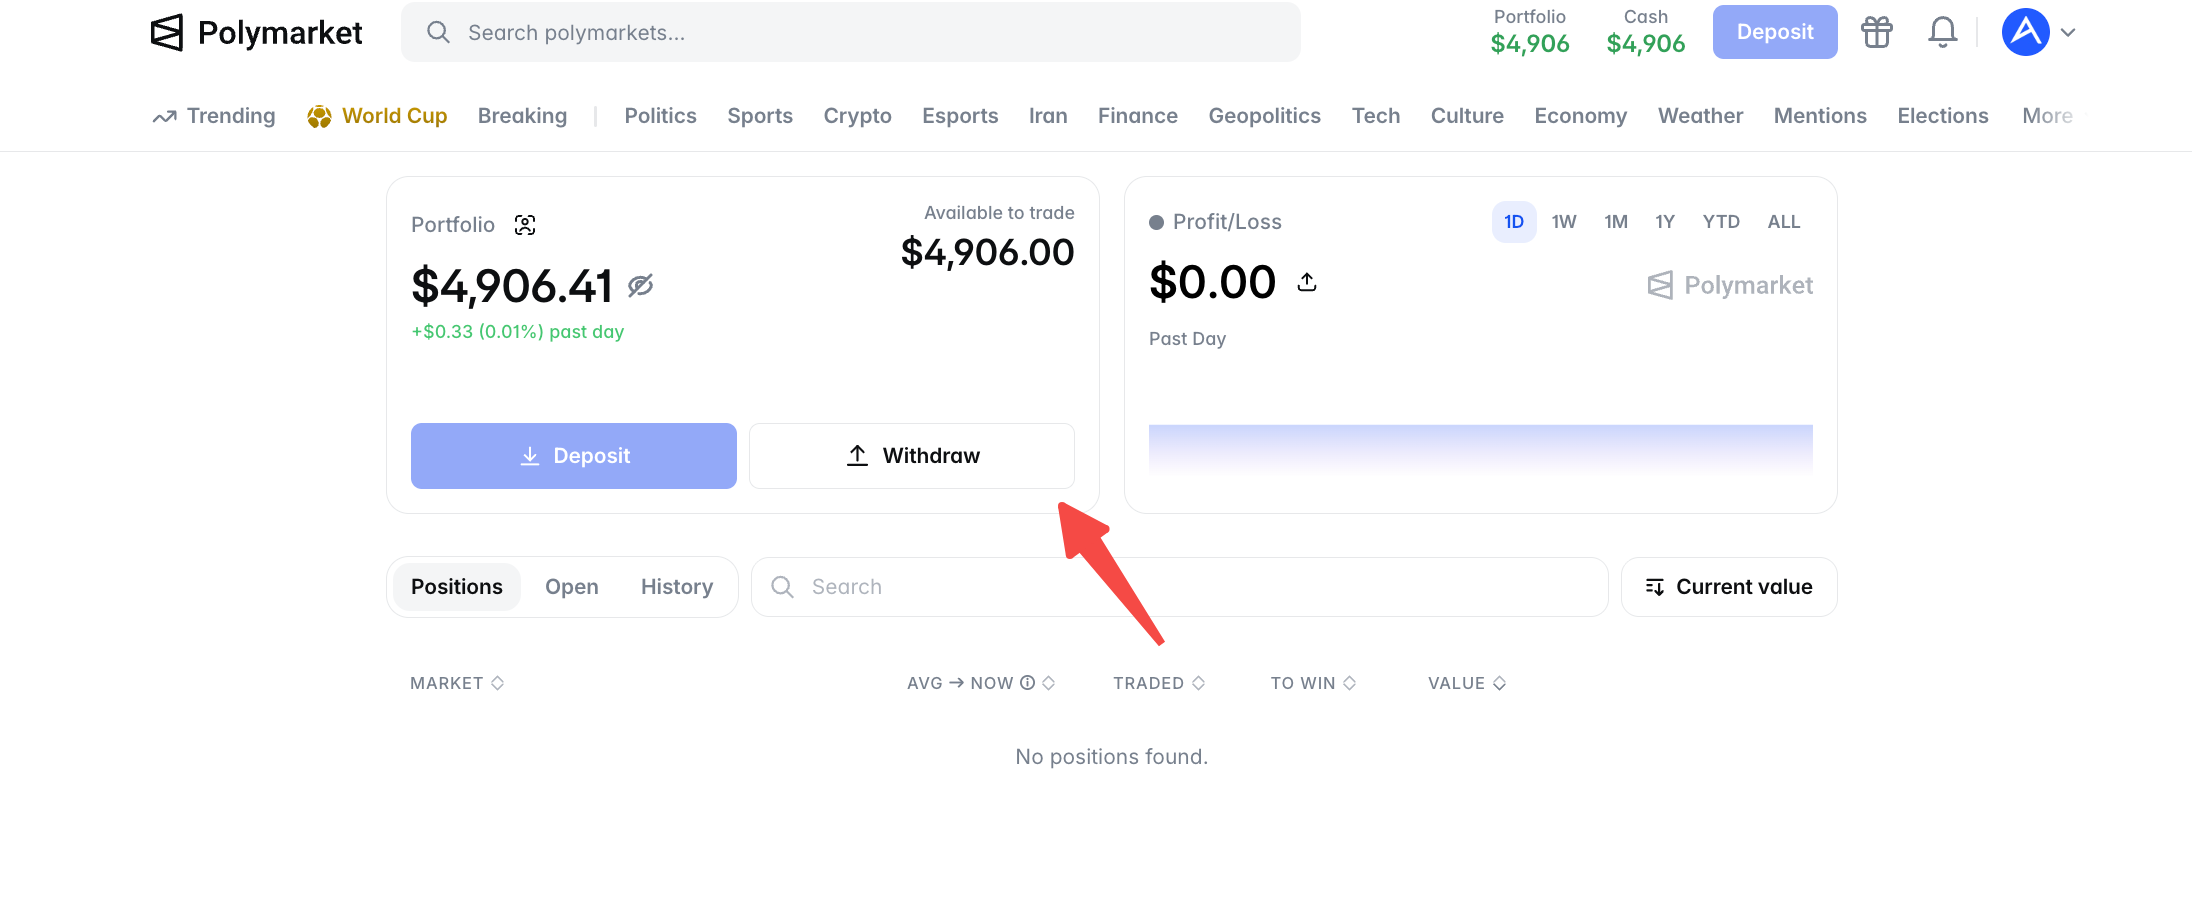Switch to the History tab
The height and width of the screenshot is (924, 2192).
[x=677, y=587]
